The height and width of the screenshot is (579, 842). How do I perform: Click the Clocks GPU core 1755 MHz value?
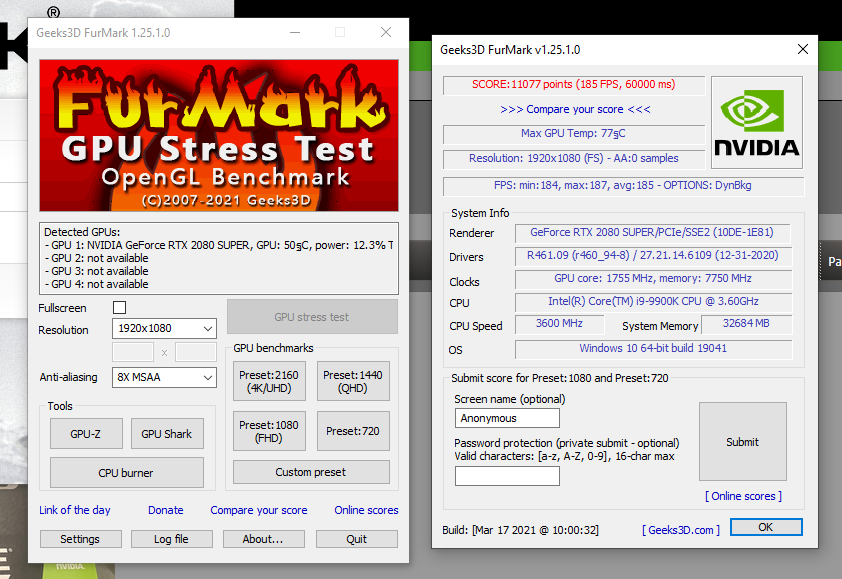(653, 279)
